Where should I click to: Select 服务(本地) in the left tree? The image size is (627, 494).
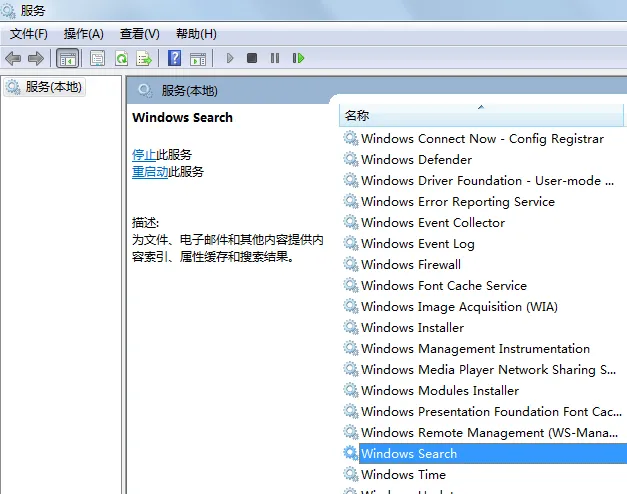(45, 87)
